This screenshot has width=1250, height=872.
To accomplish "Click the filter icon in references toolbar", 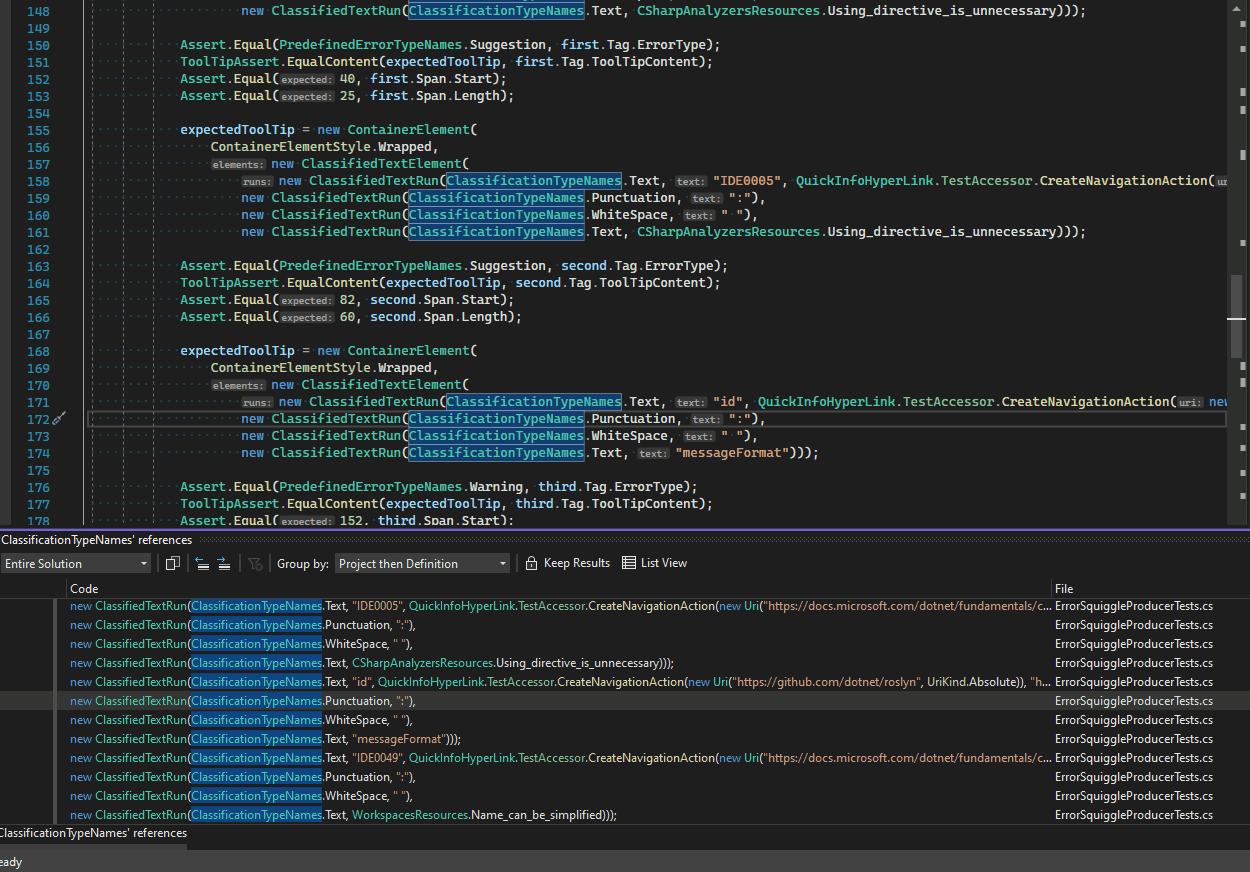I will tap(254, 562).
